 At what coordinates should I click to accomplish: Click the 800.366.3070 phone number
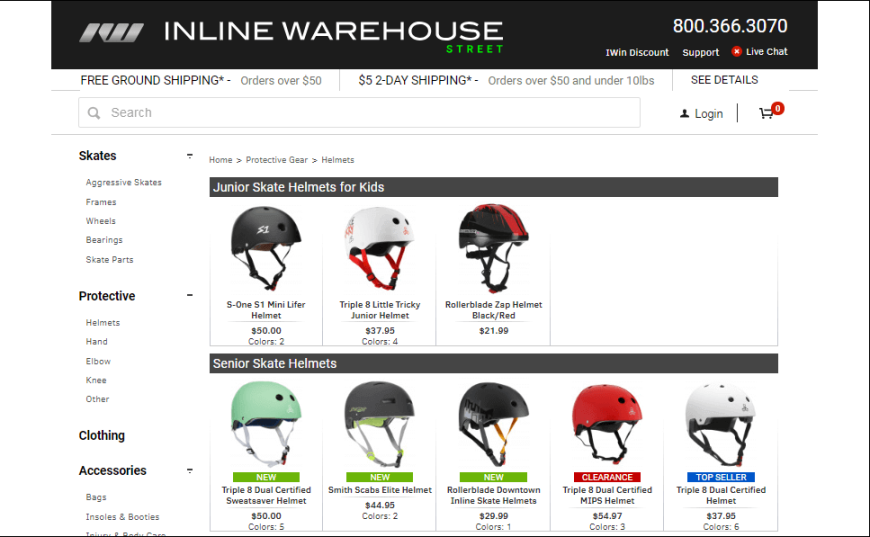pyautogui.click(x=730, y=26)
